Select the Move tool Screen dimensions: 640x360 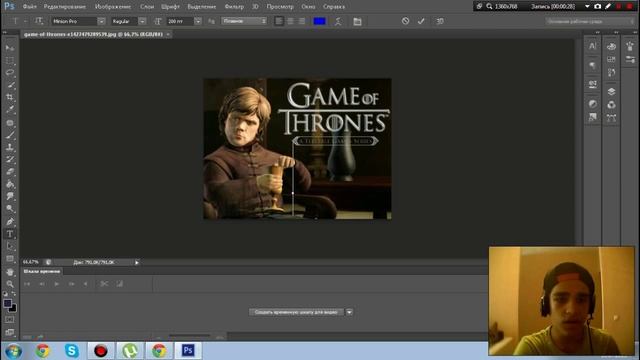(10, 48)
